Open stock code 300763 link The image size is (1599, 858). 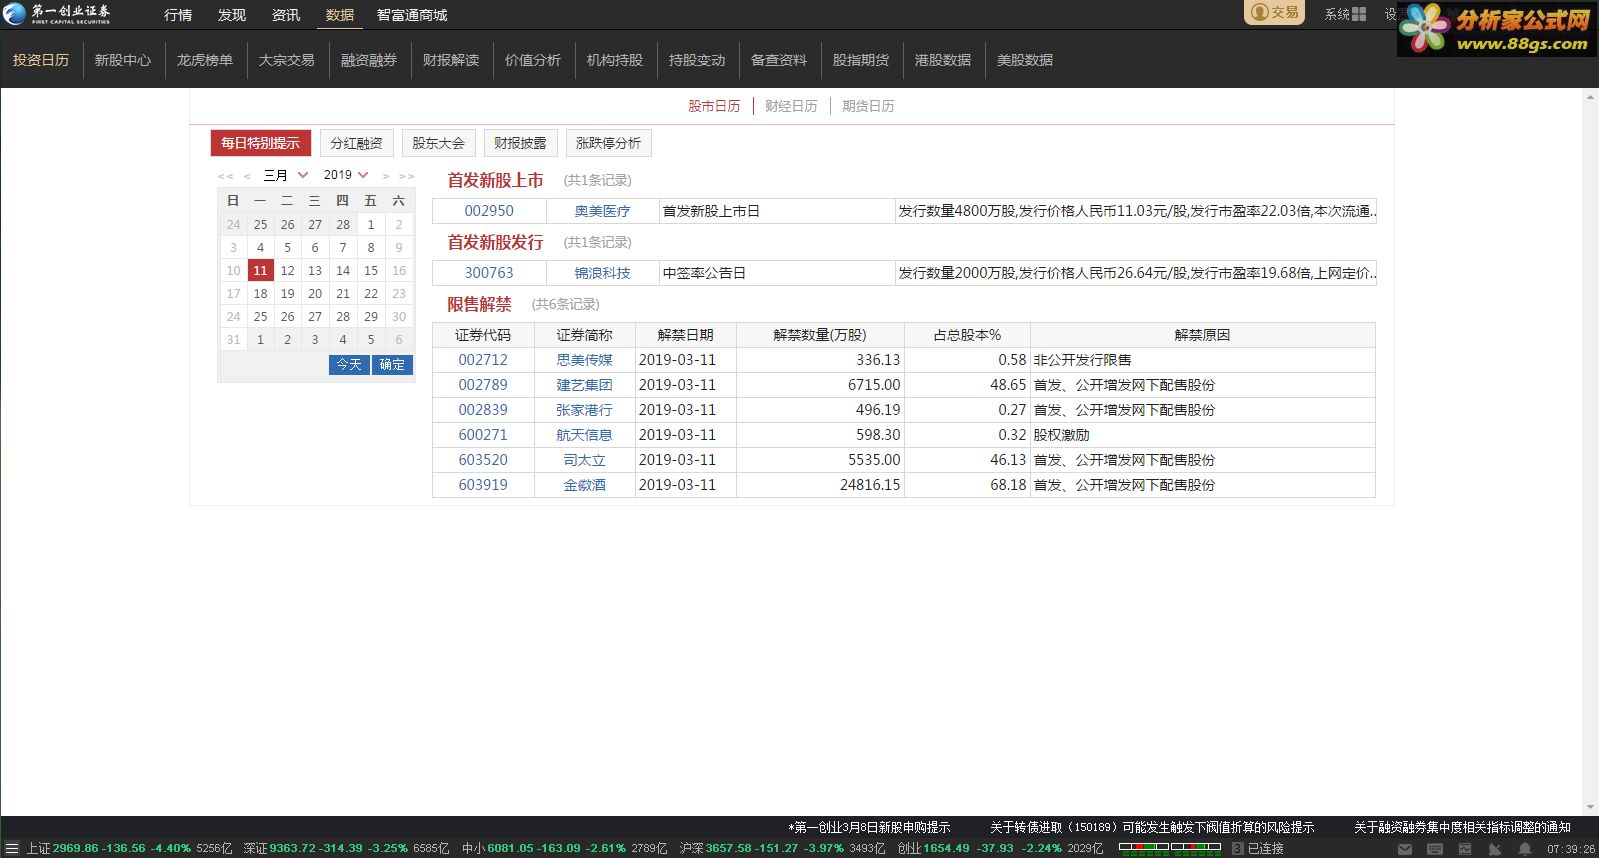[489, 273]
